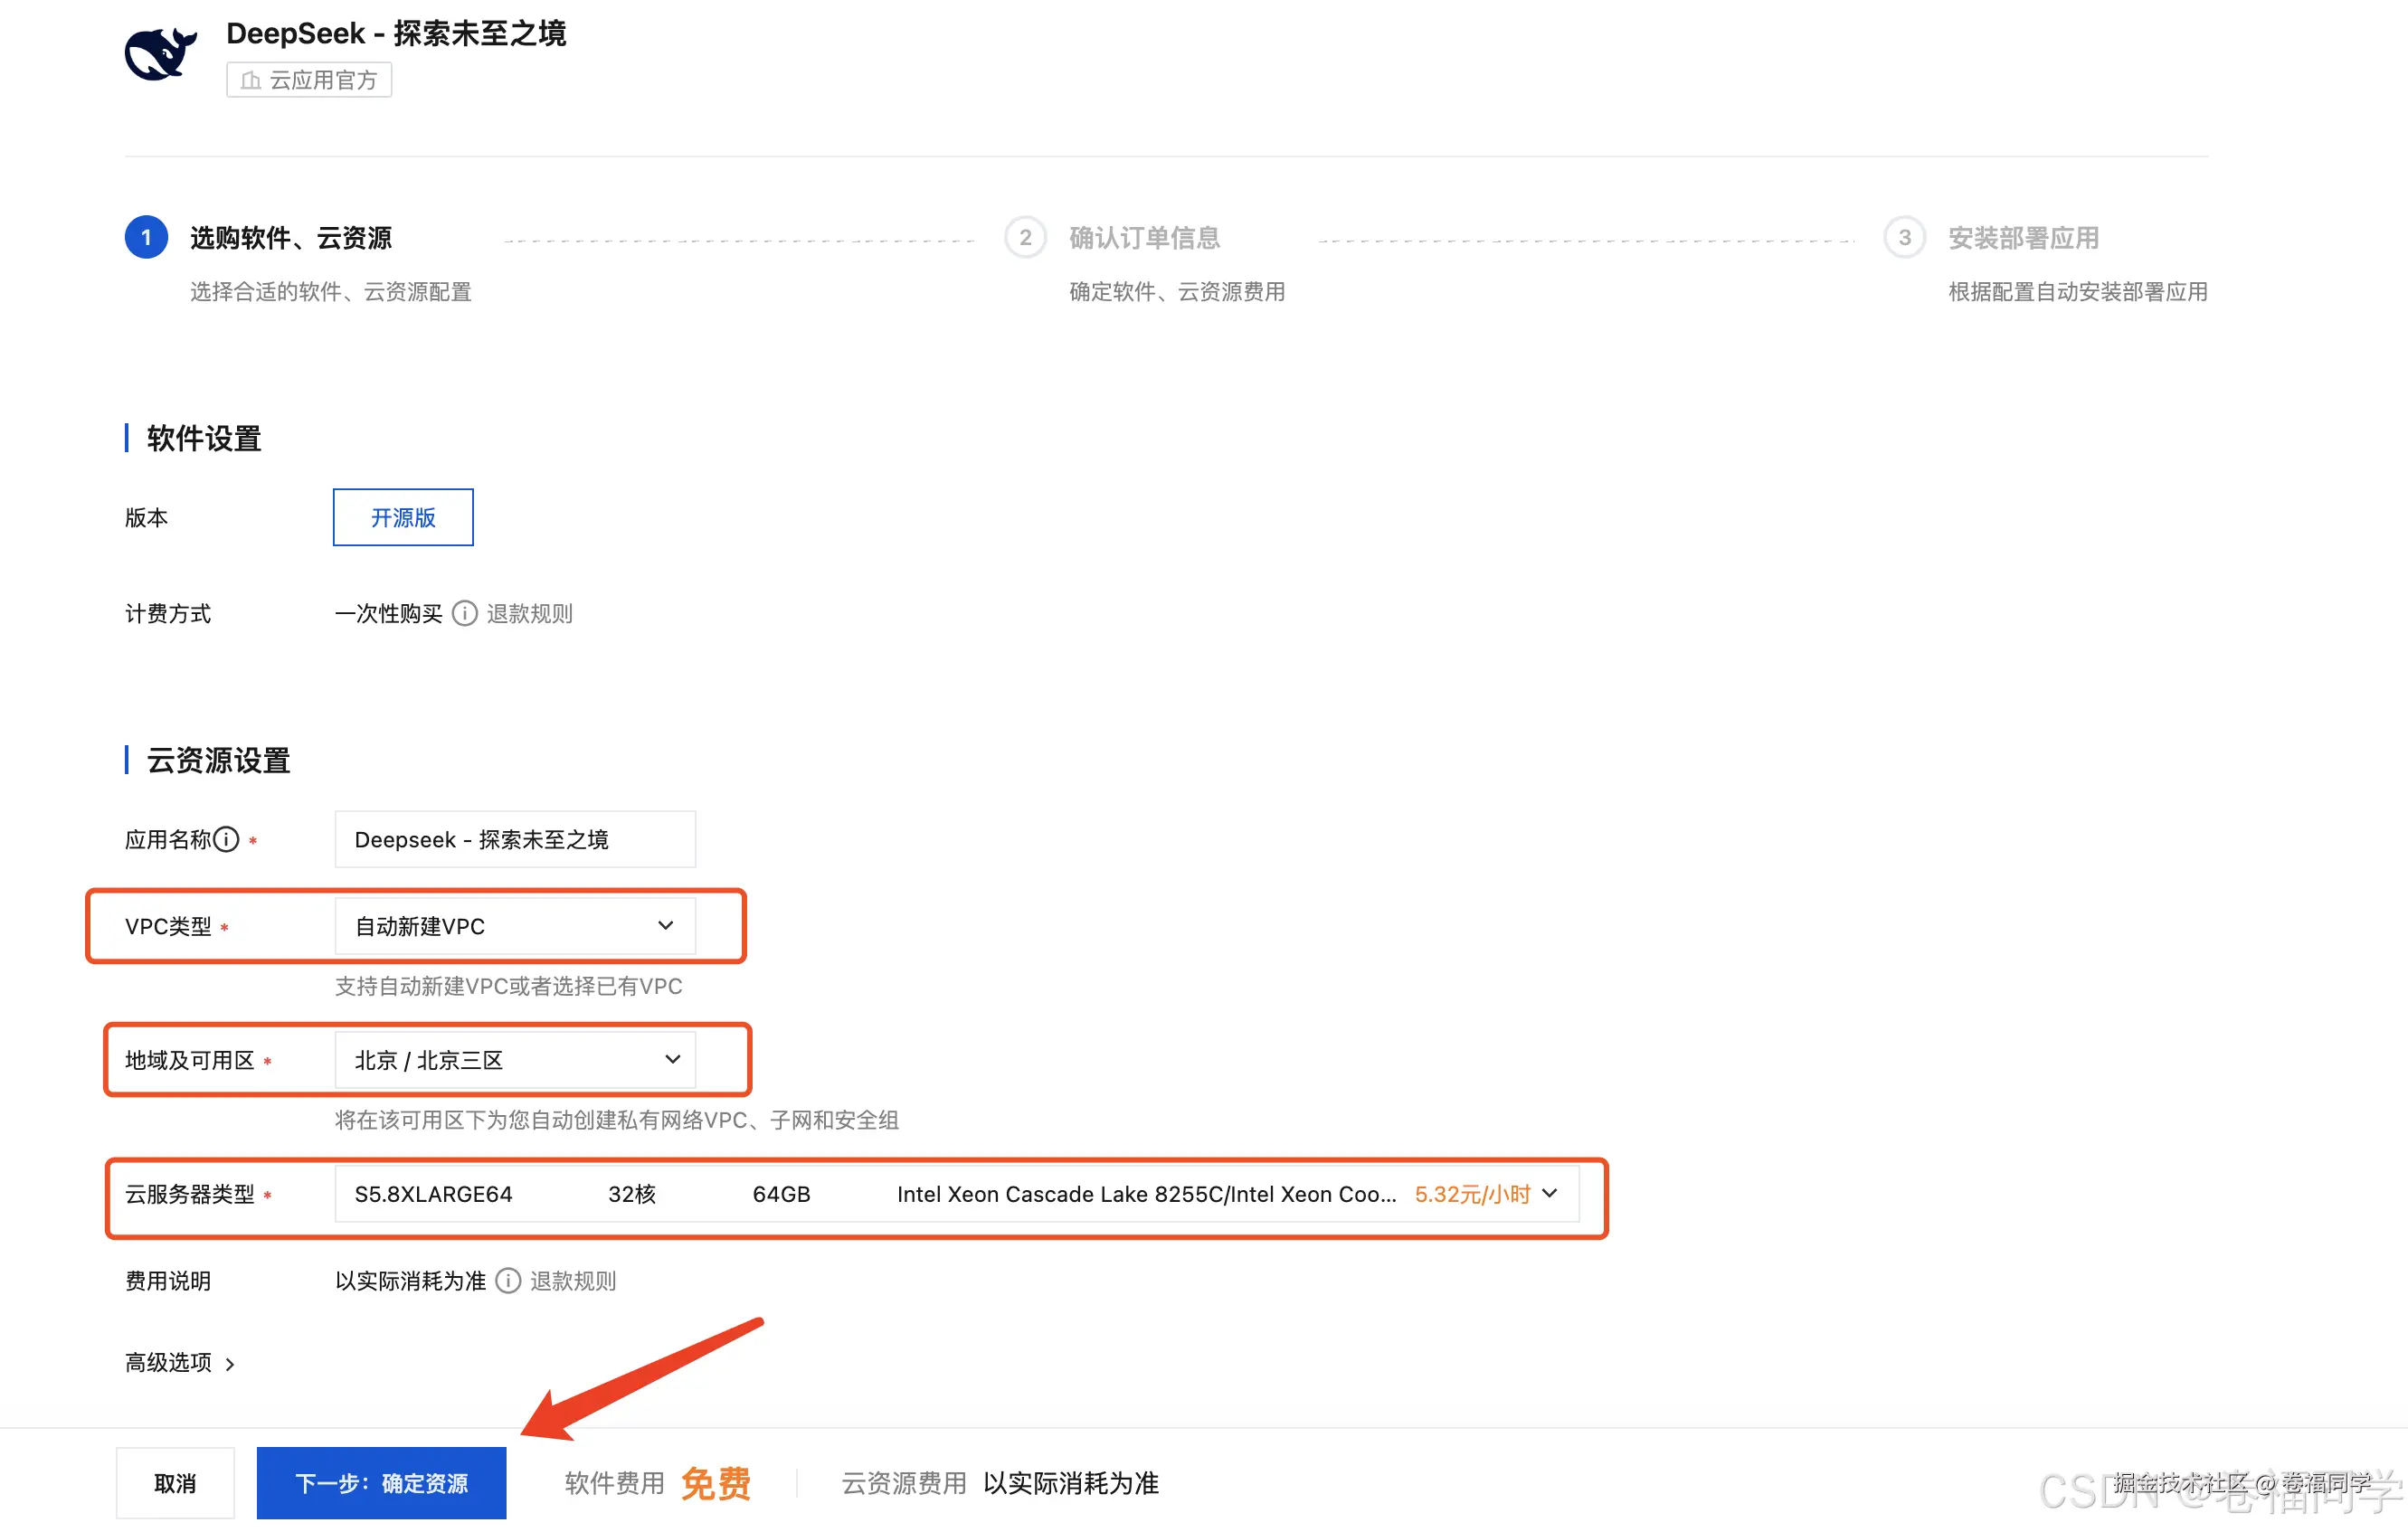Screen dimensions: 2408x1532
Task: Click the DeepSeek whale logo
Action: pyautogui.click(x=160, y=55)
